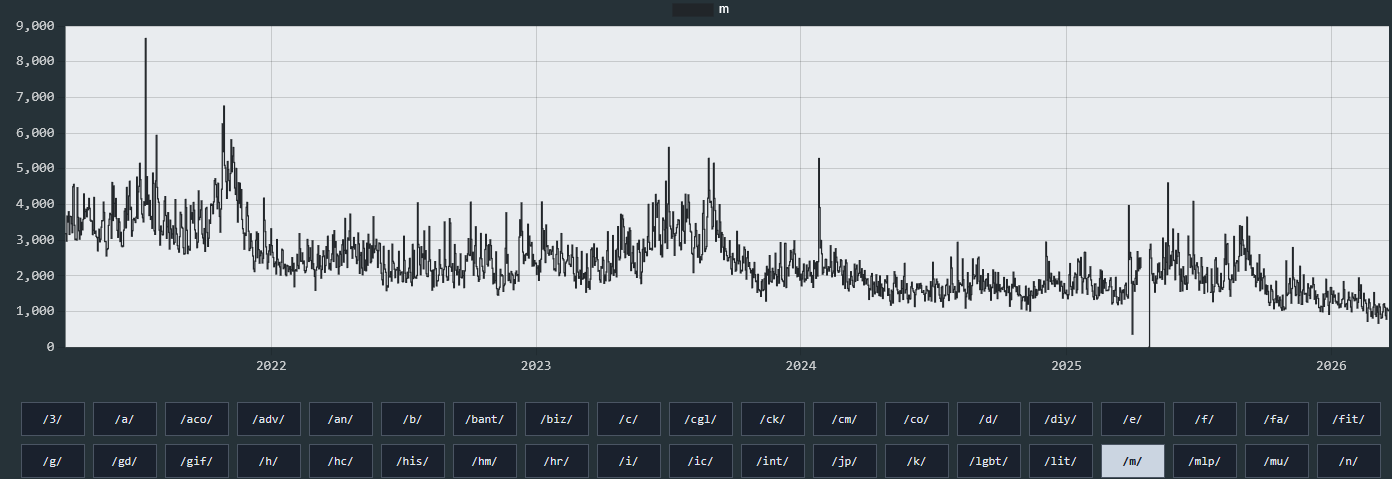The width and height of the screenshot is (1392, 479).
Task: Pick the /c/ board button
Action: (x=629, y=419)
